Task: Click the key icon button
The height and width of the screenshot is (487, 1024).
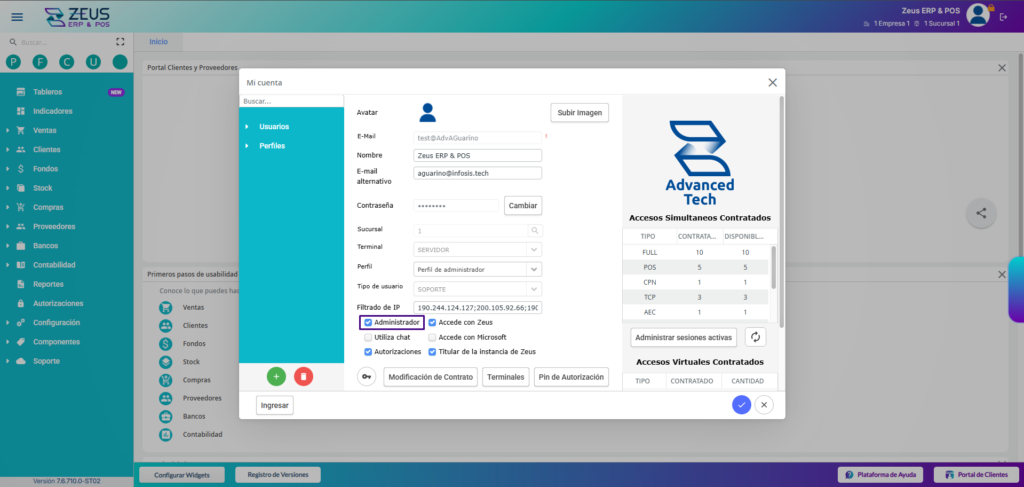Action: point(367,377)
